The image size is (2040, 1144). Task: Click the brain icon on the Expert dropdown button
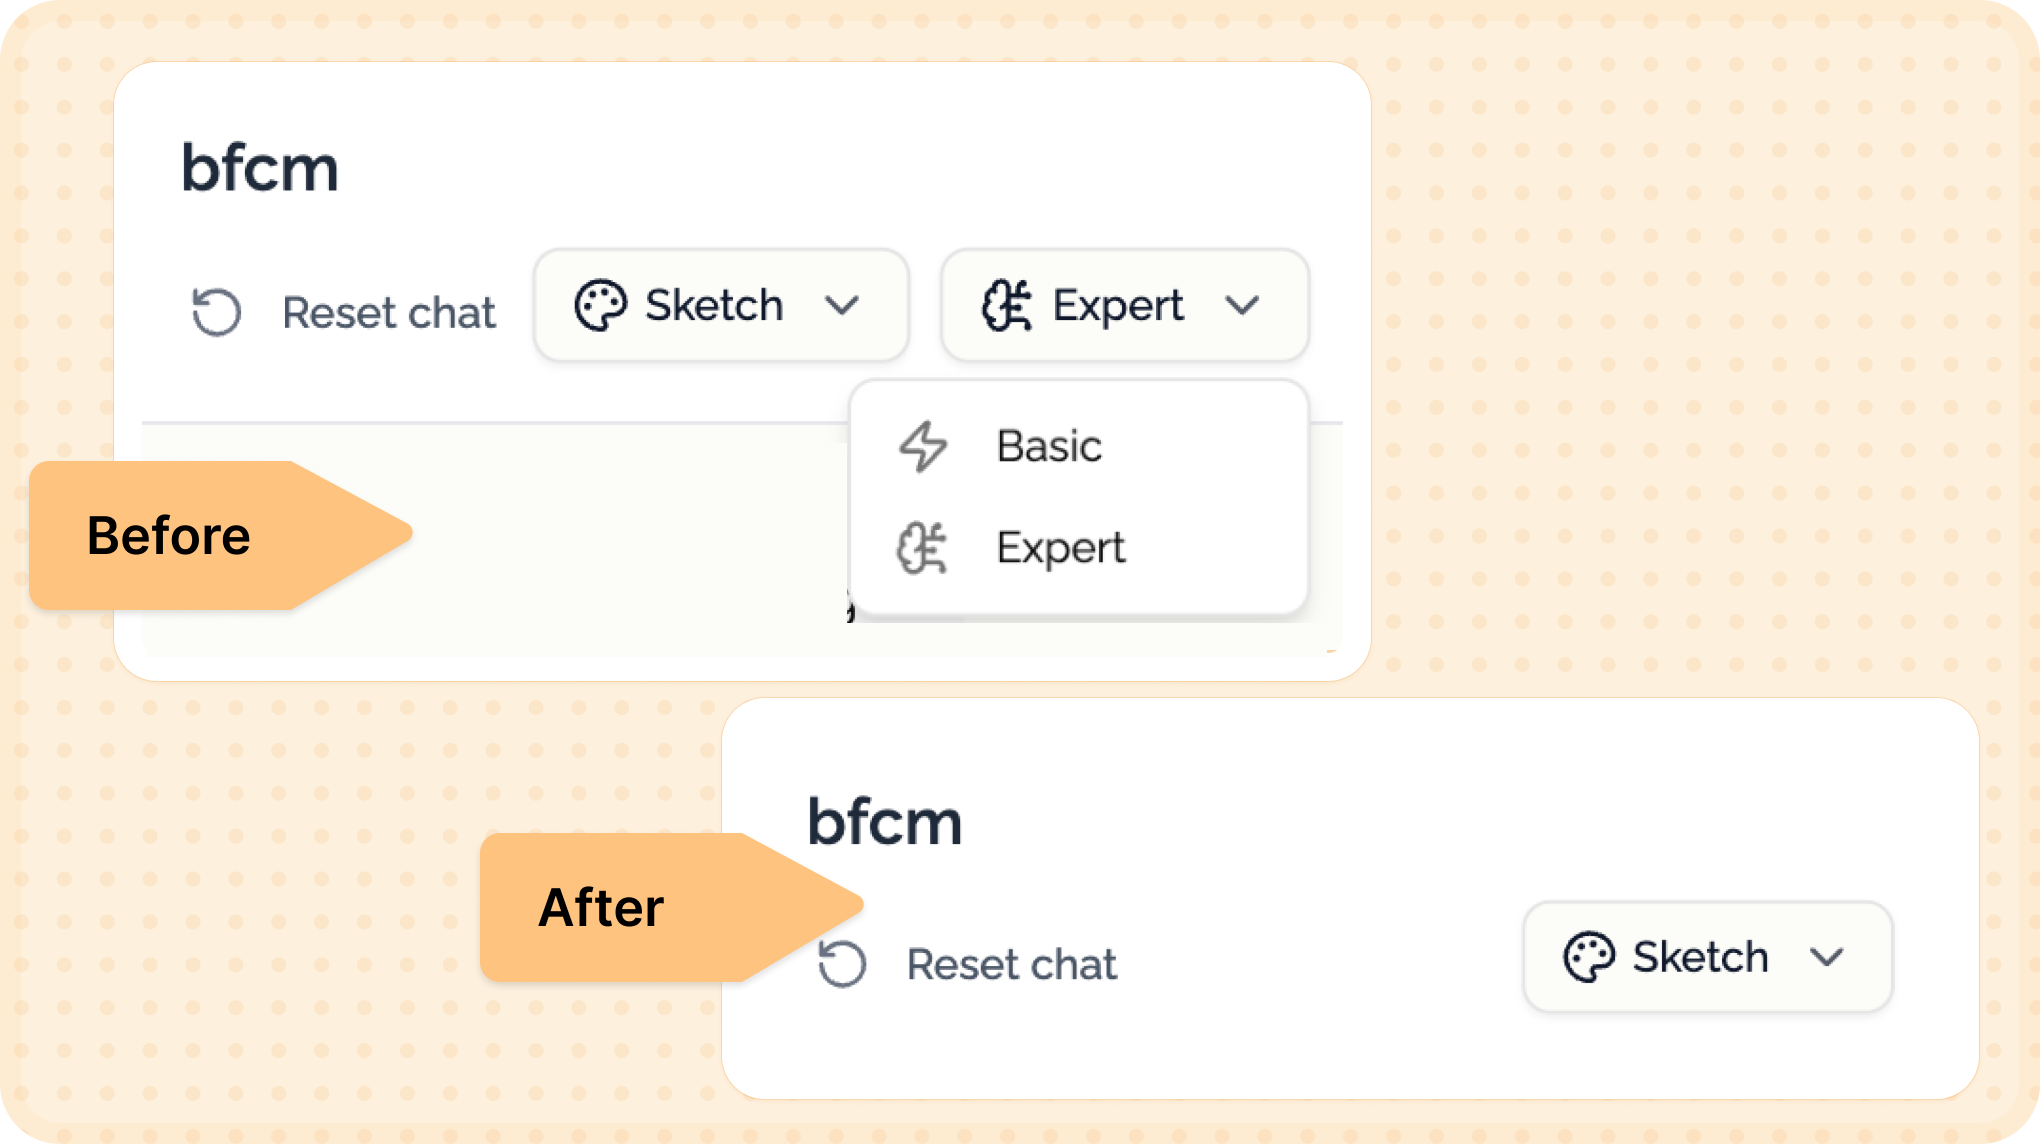click(x=1006, y=305)
